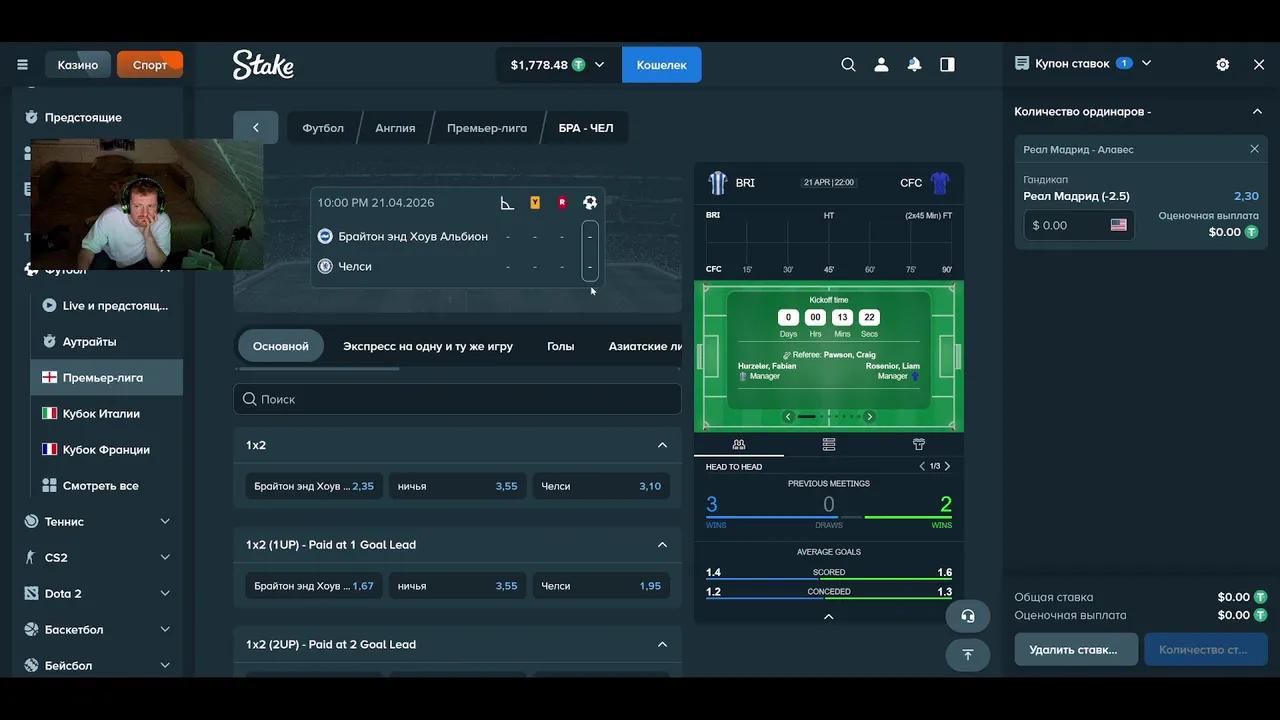Select the Голы market tab

560,346
